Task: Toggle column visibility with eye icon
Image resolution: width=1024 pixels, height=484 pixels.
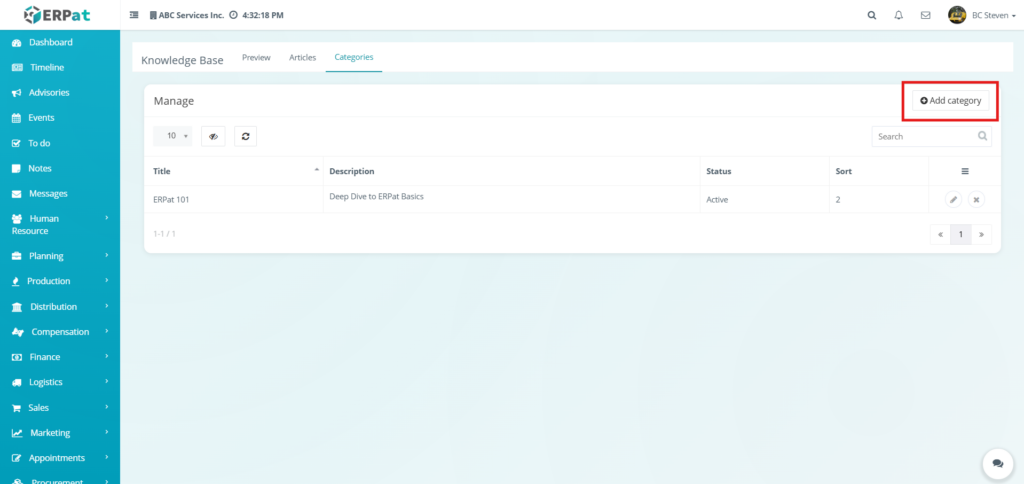Action: (x=213, y=136)
